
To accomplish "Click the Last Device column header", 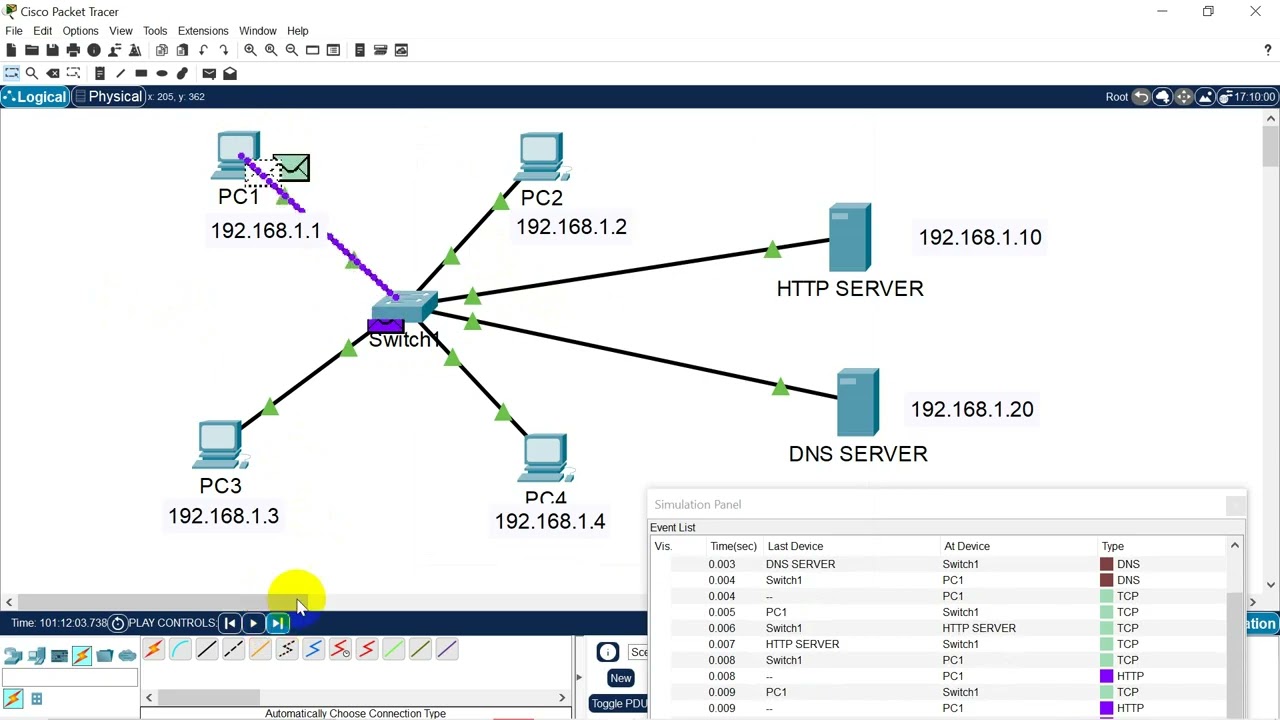I will click(x=795, y=546).
